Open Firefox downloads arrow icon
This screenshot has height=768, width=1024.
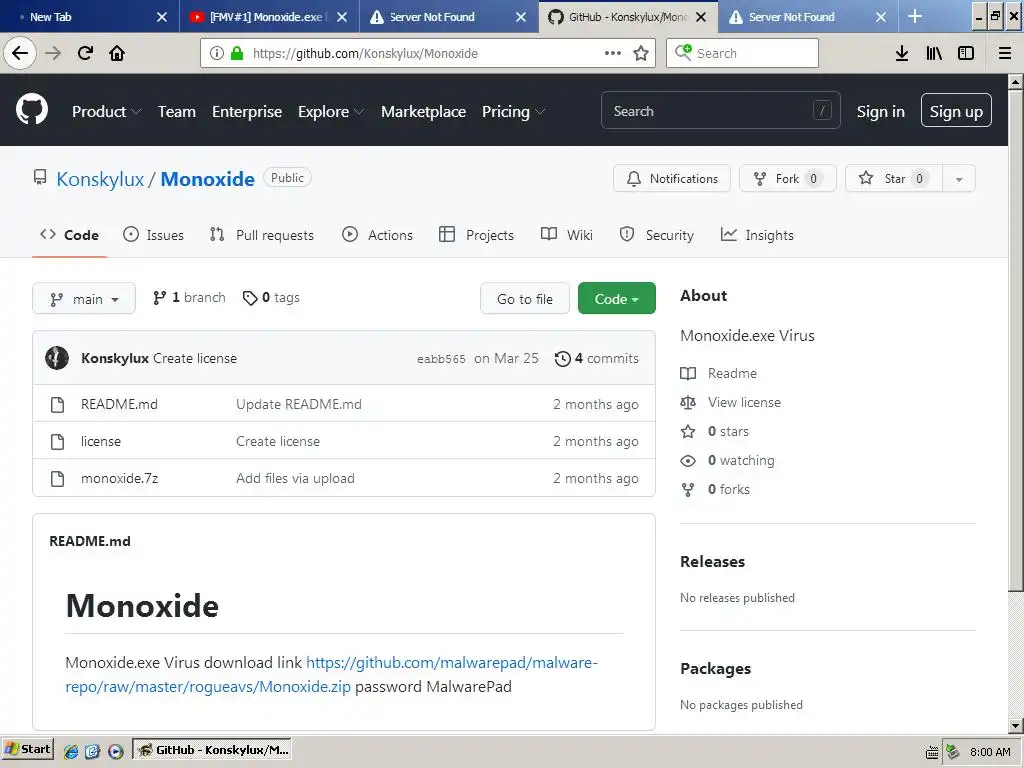[902, 53]
